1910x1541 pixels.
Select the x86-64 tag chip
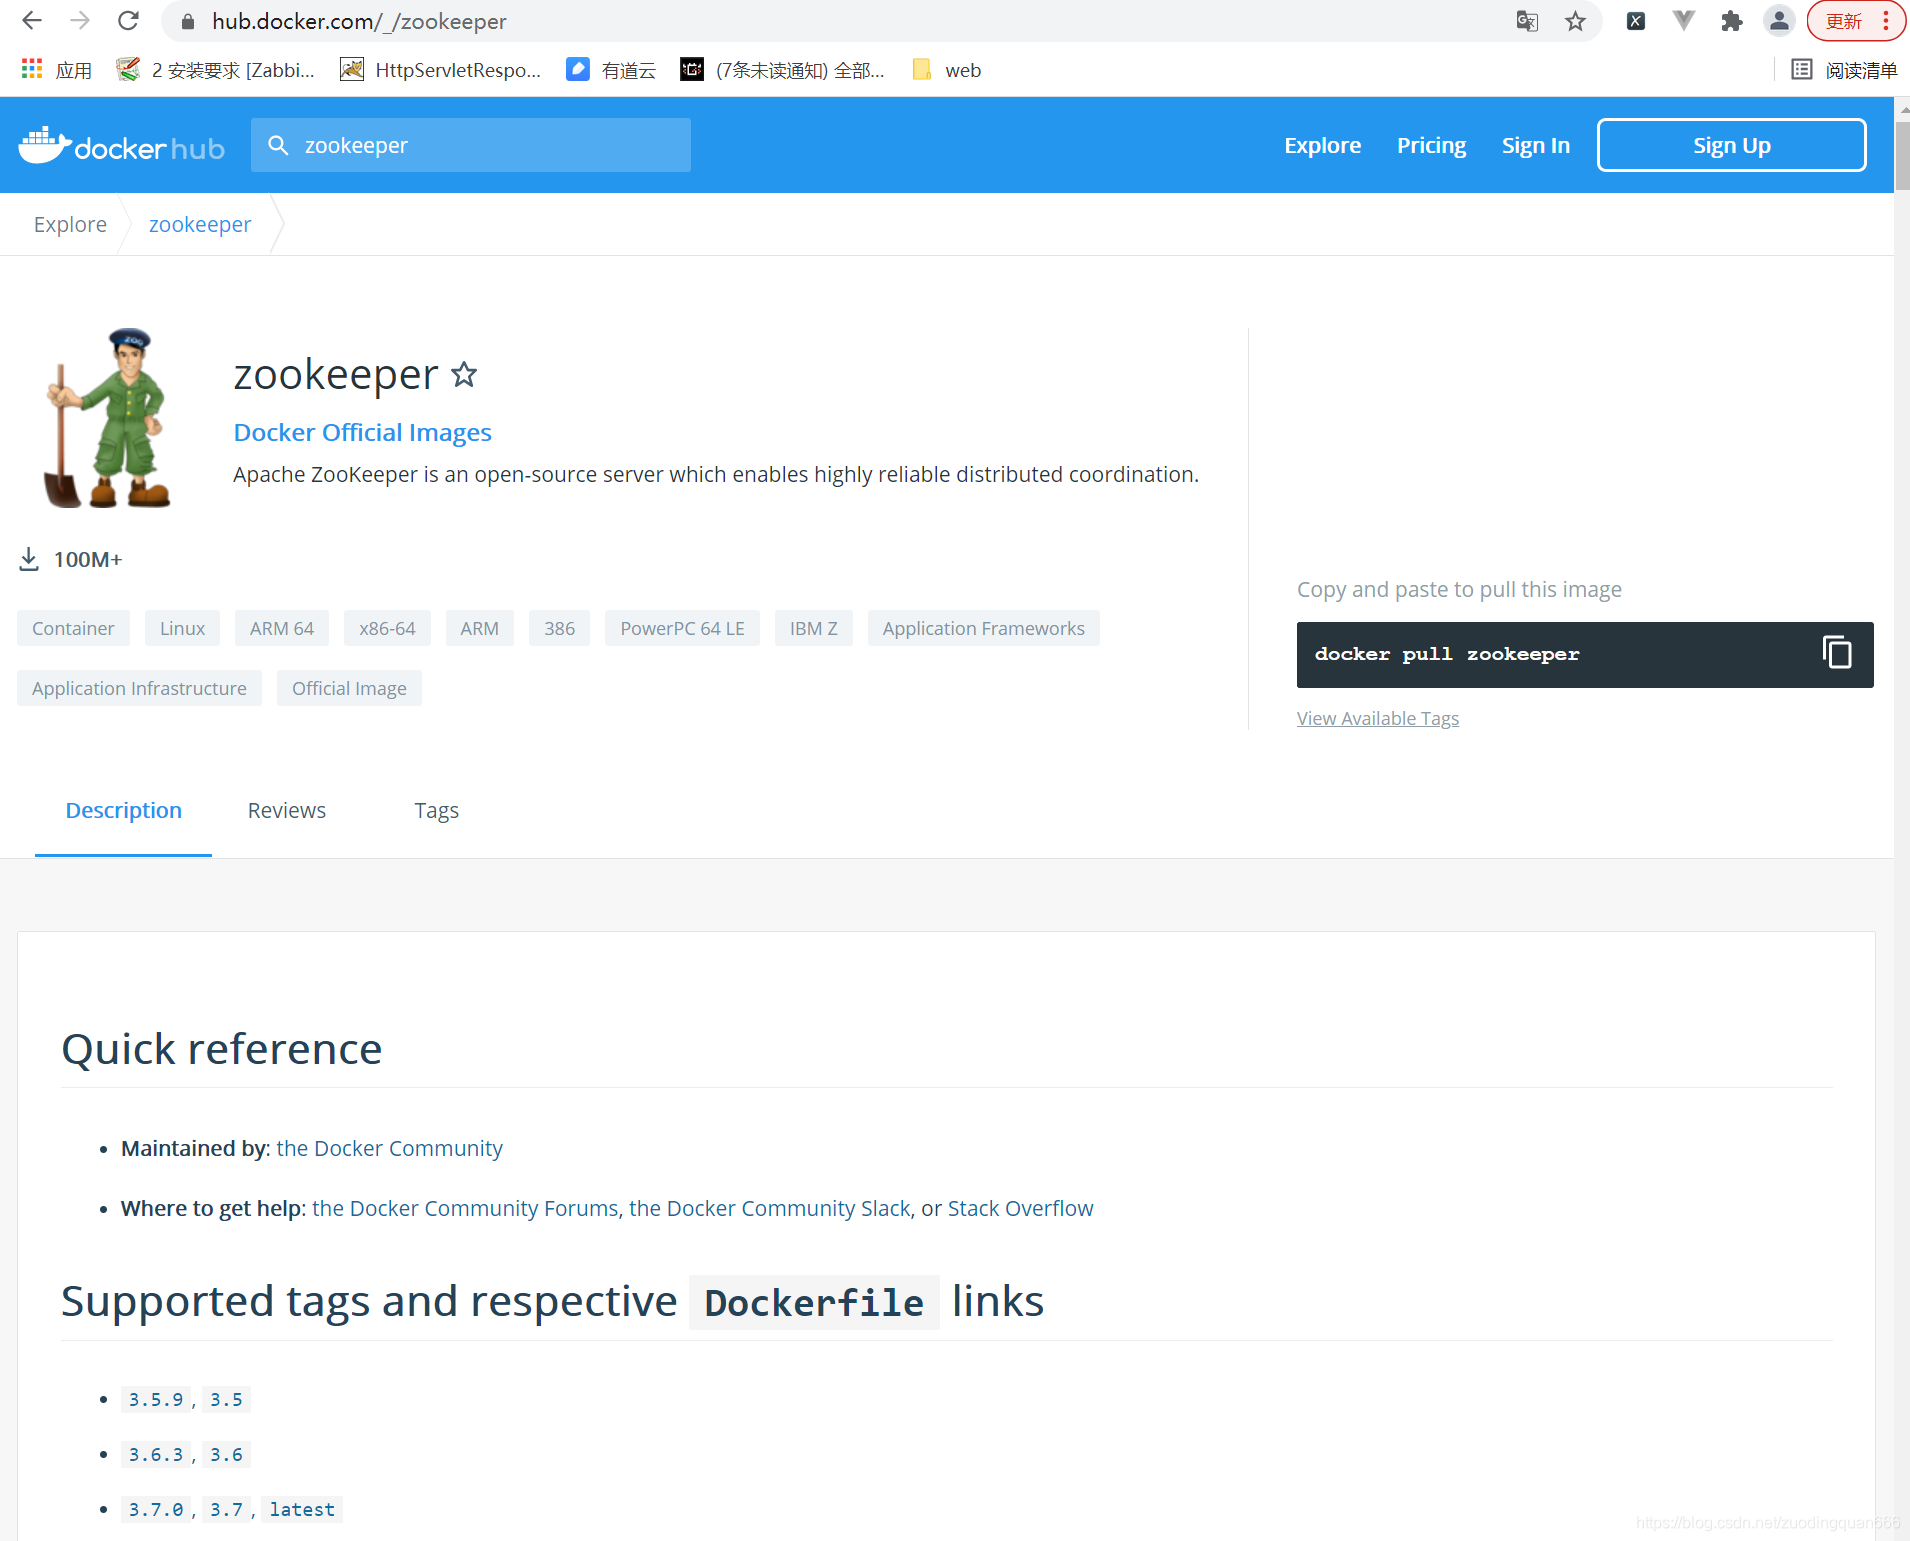pos(387,628)
